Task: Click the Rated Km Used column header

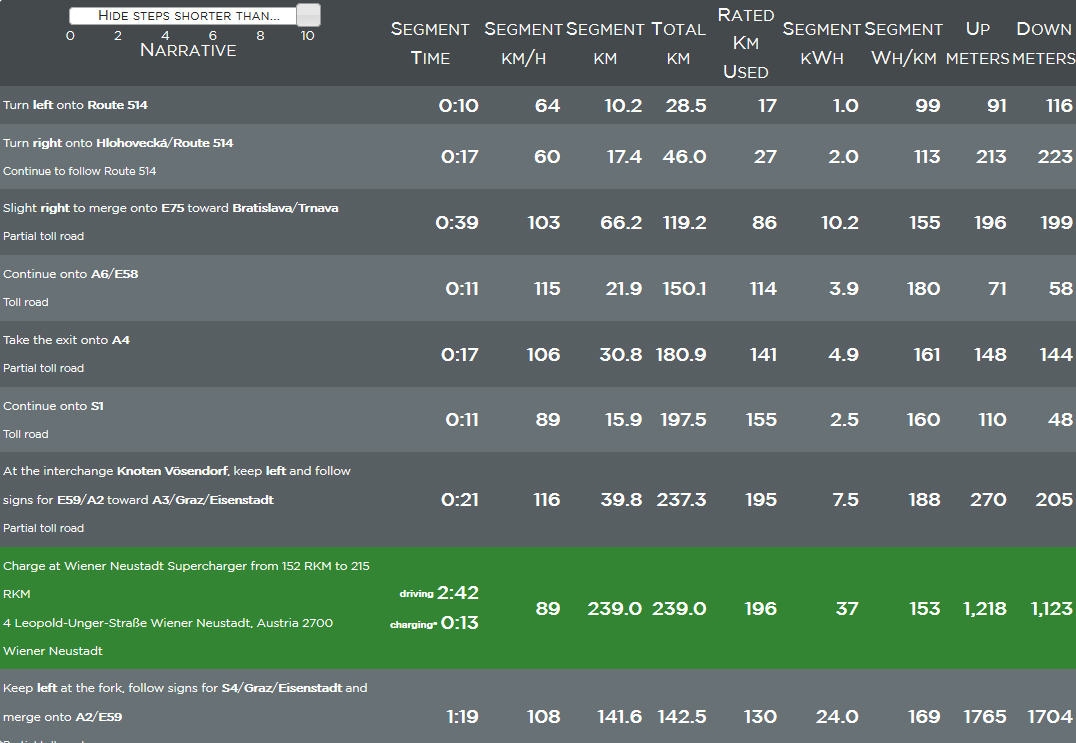Action: click(745, 44)
